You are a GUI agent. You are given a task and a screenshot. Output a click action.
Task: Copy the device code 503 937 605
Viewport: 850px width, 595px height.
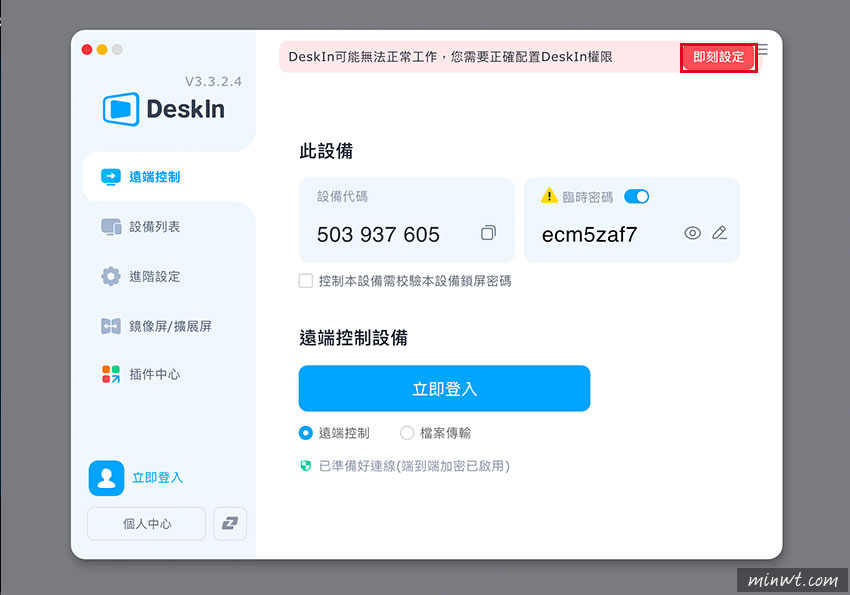(488, 232)
